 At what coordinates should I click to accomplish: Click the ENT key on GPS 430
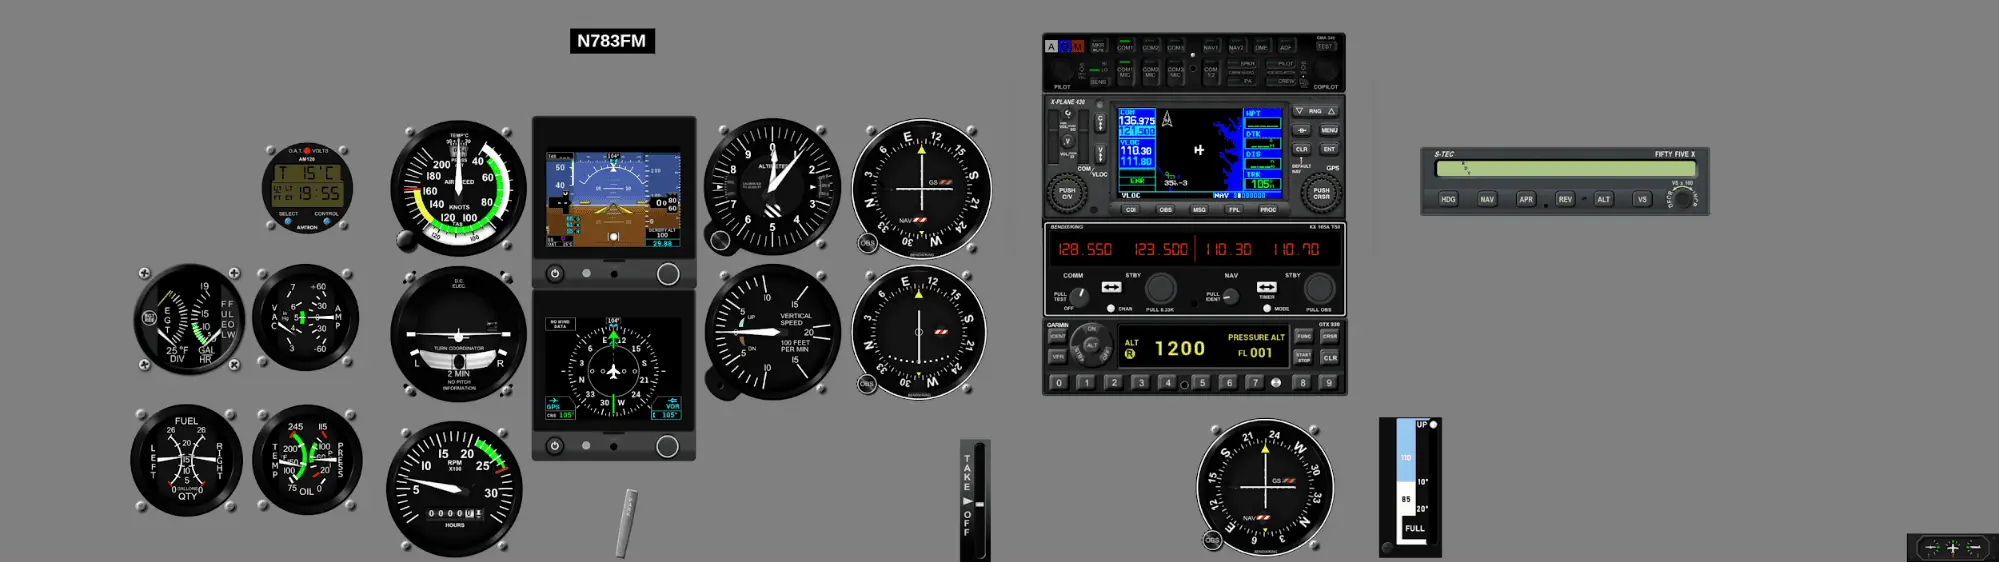(x=1329, y=149)
